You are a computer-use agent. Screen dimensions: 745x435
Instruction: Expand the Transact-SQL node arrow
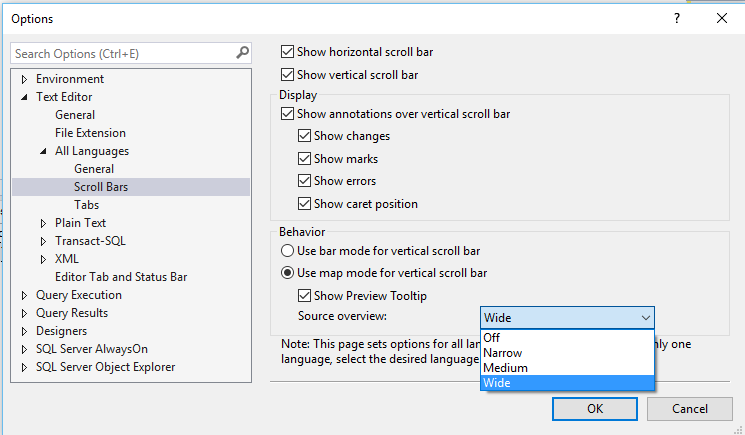(44, 241)
